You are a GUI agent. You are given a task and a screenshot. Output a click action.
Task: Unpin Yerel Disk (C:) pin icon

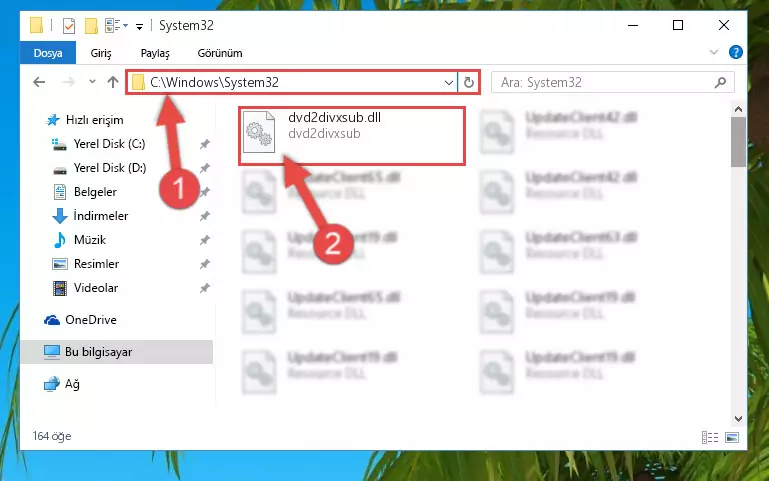[205, 144]
